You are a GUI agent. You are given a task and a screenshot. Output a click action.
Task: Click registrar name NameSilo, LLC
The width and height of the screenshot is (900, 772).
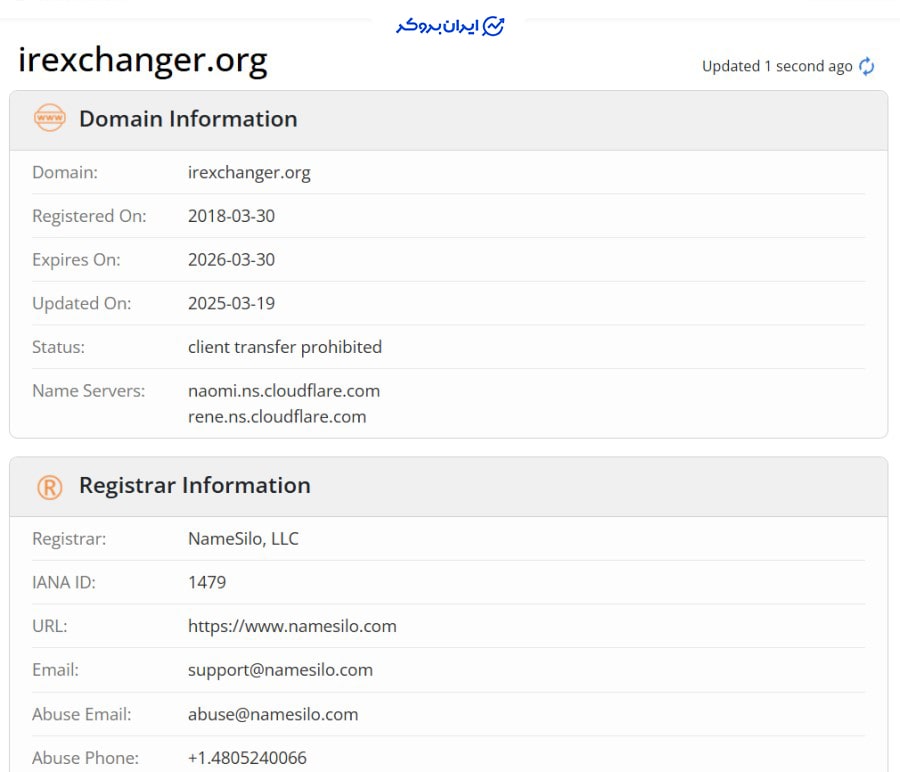point(243,539)
